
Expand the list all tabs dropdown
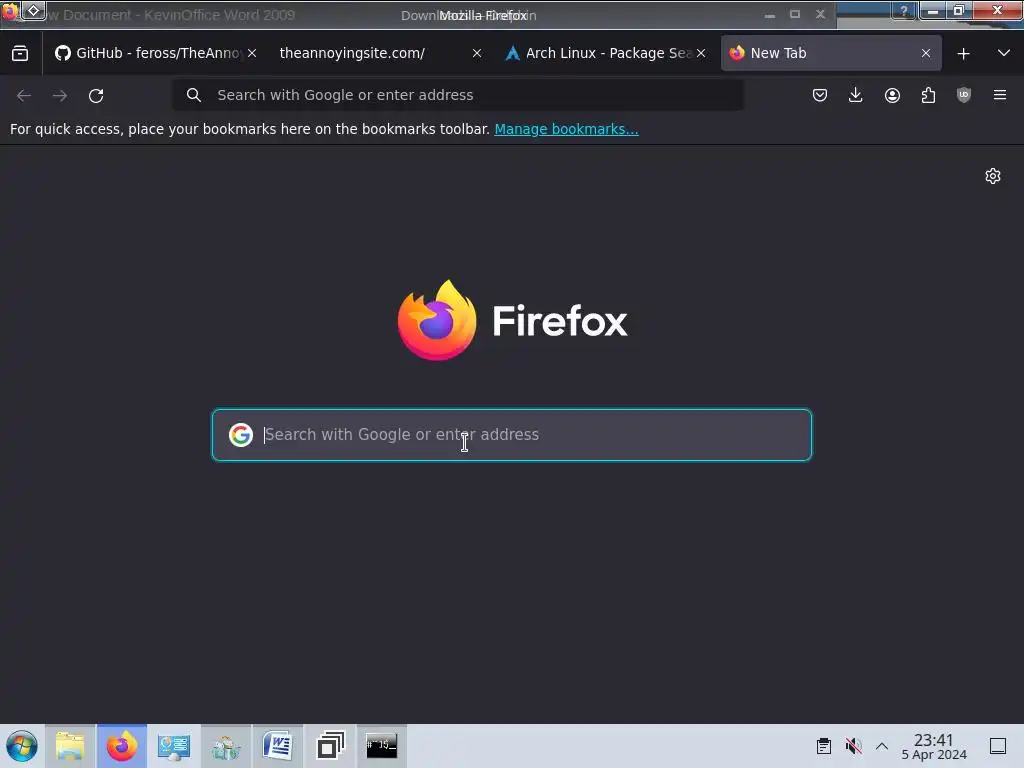1004,53
